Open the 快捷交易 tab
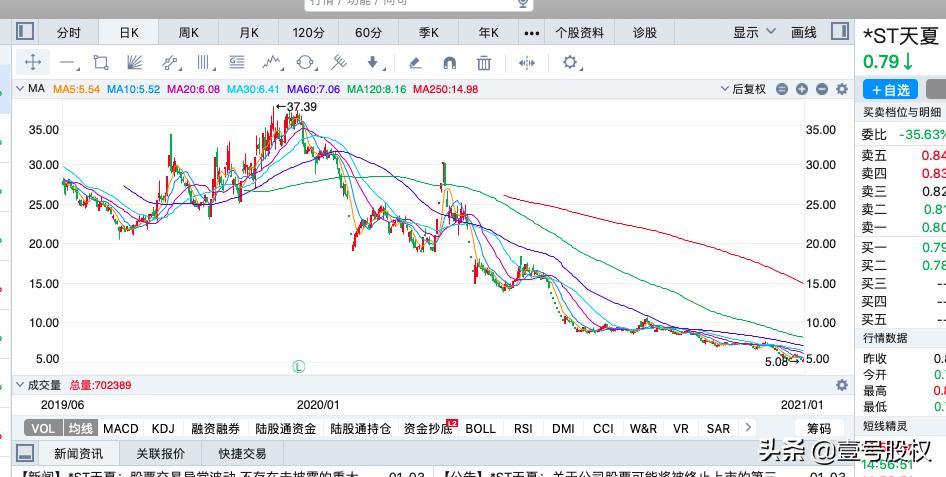946x477 pixels. 243,453
